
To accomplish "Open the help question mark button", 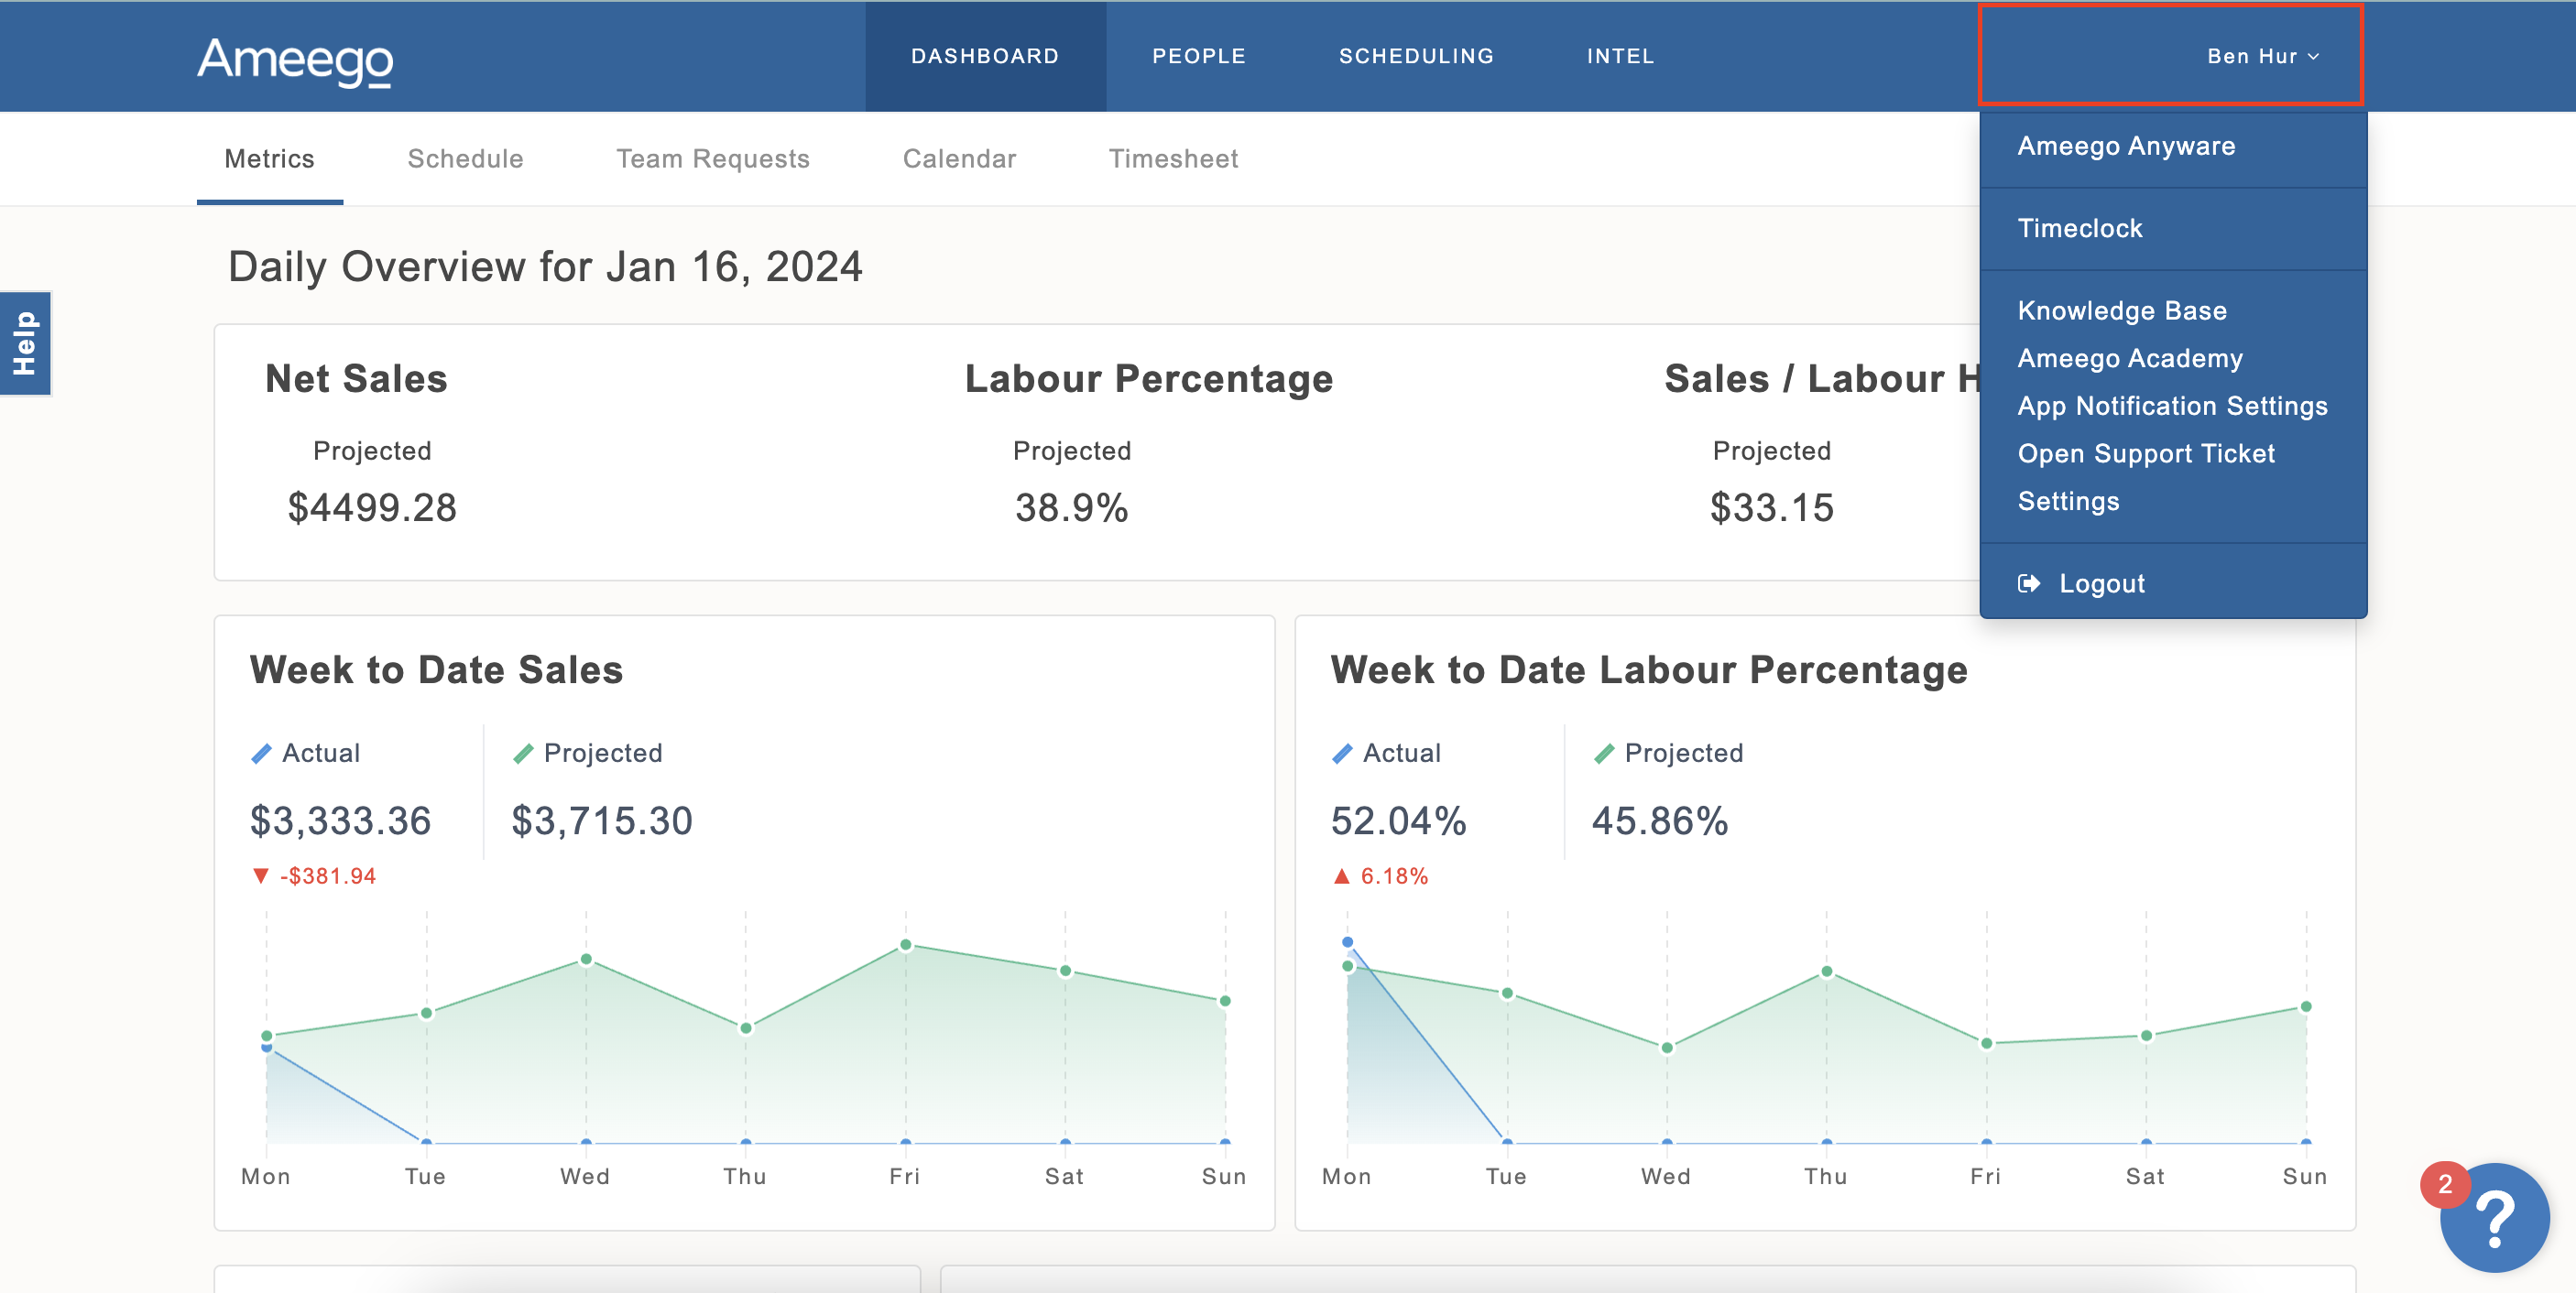I will point(2496,1218).
